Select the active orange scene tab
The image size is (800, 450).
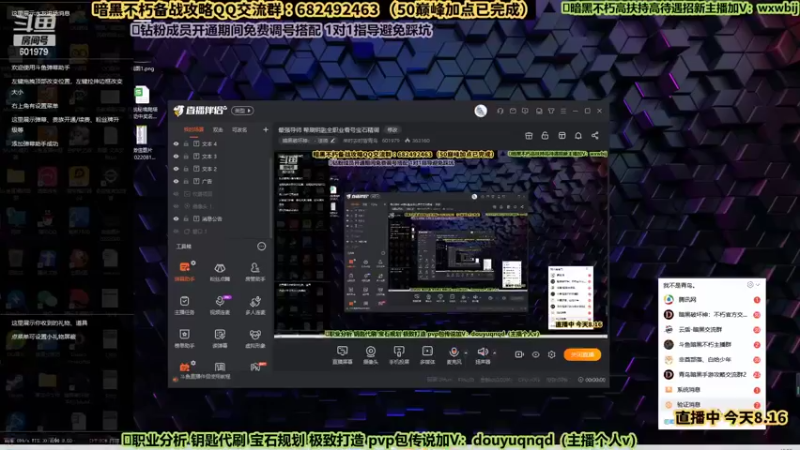193,130
